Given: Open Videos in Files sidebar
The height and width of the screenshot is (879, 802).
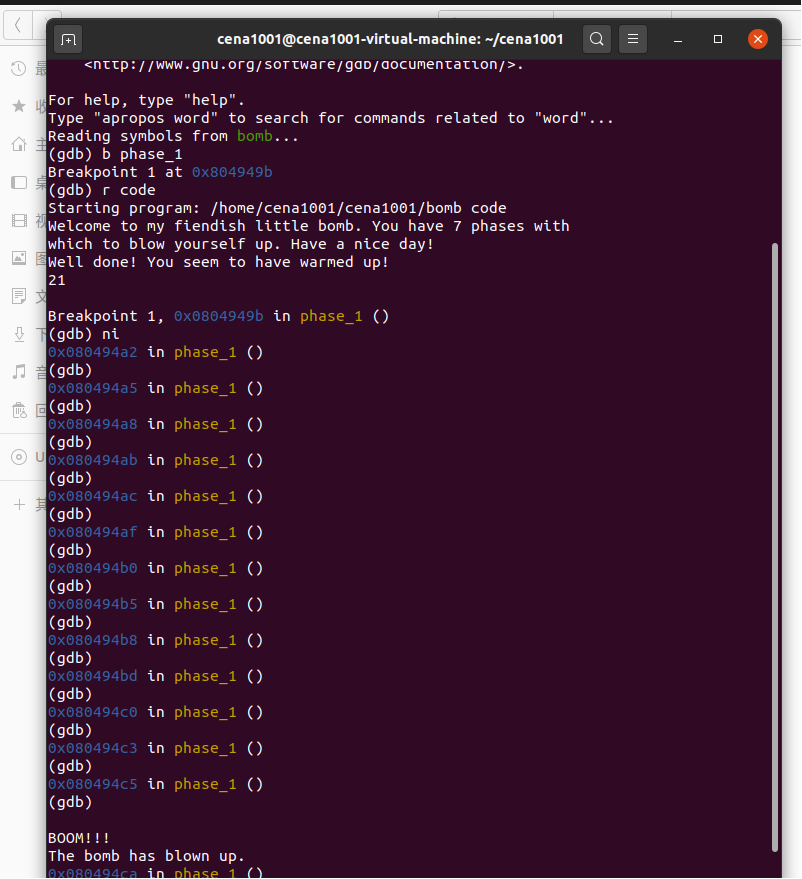Looking at the screenshot, I should pos(19,220).
